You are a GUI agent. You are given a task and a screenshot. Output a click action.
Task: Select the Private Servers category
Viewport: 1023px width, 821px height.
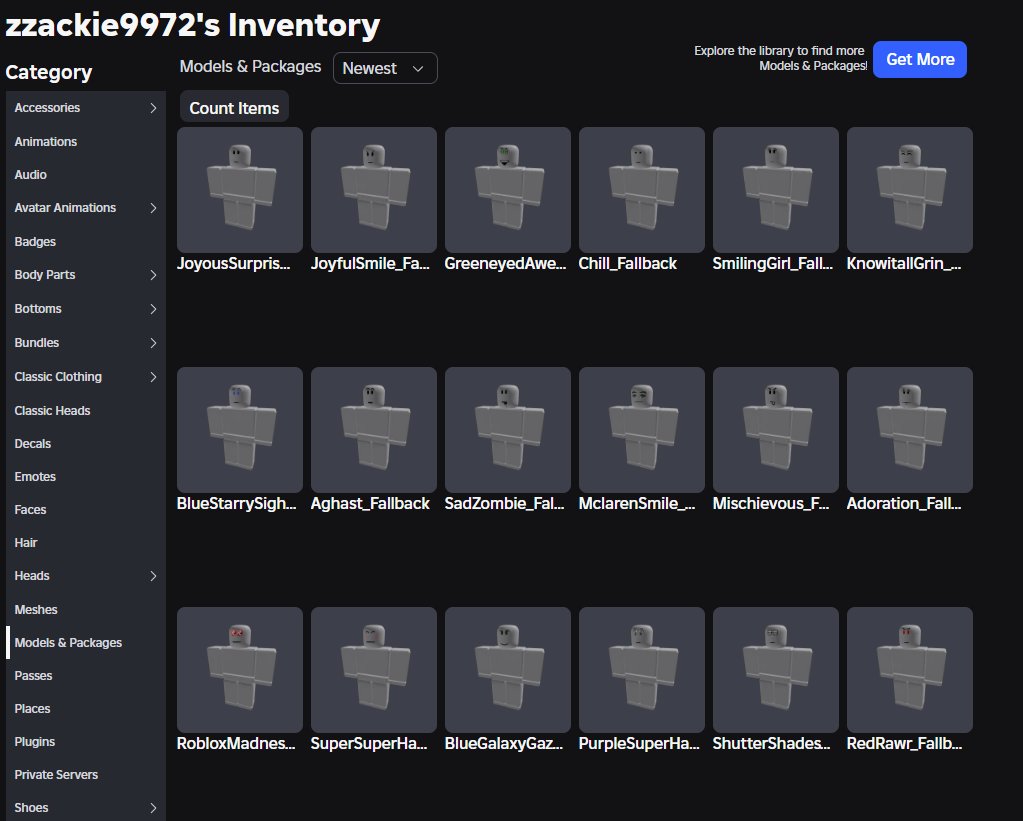pyautogui.click(x=85, y=775)
